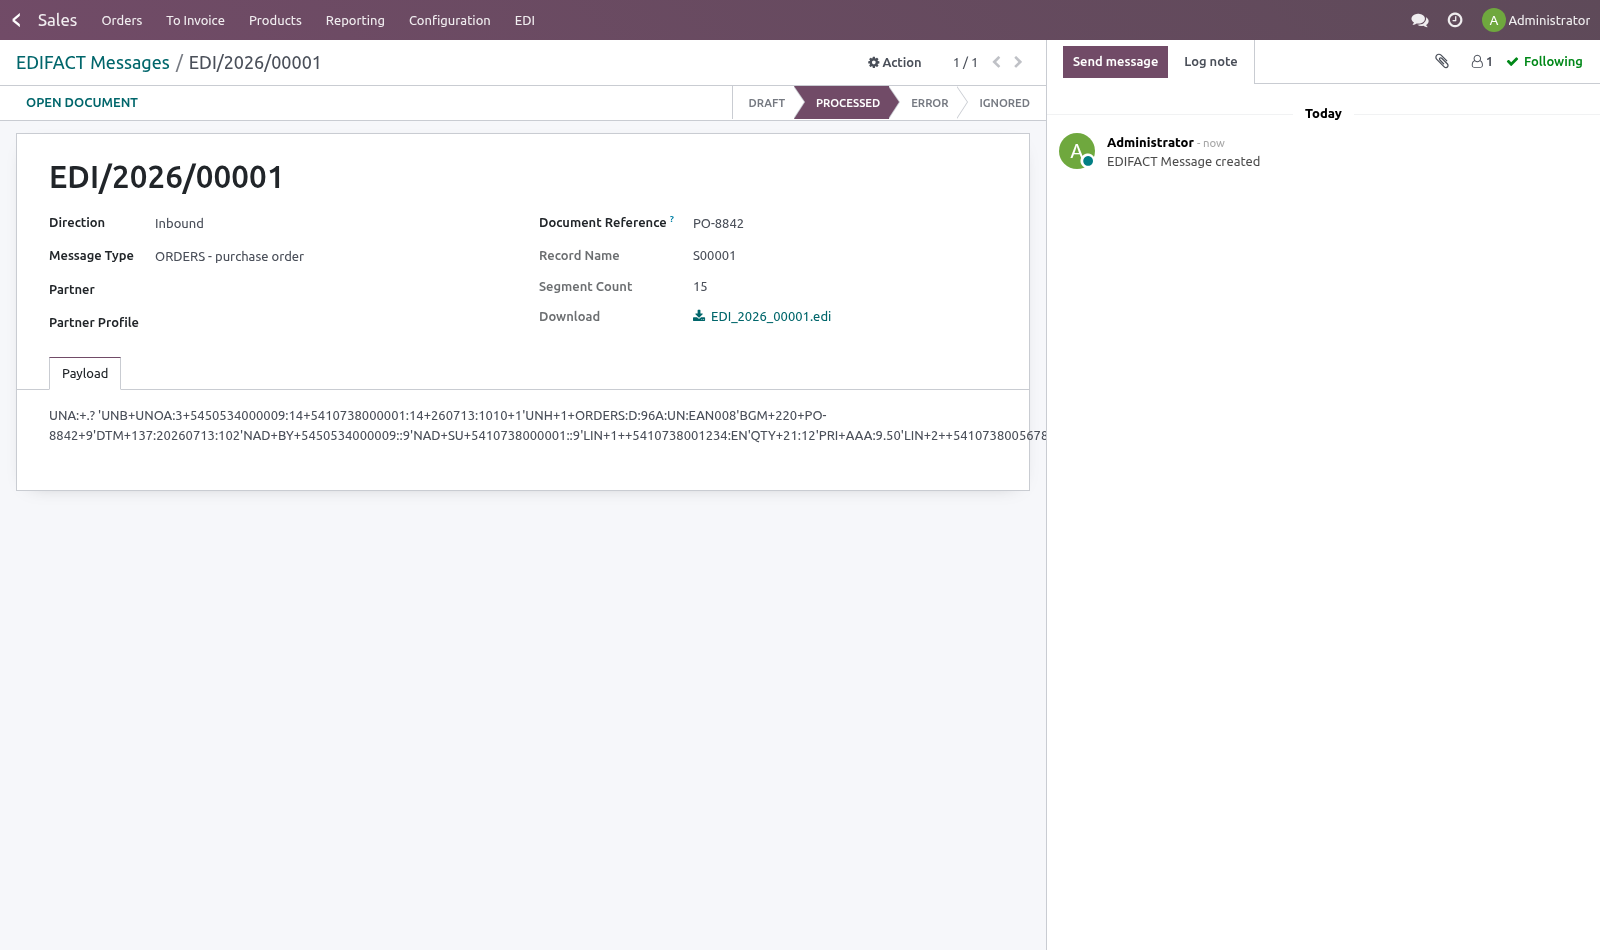The image size is (1600, 950).
Task: Set status to IGNORED
Action: click(x=1004, y=103)
